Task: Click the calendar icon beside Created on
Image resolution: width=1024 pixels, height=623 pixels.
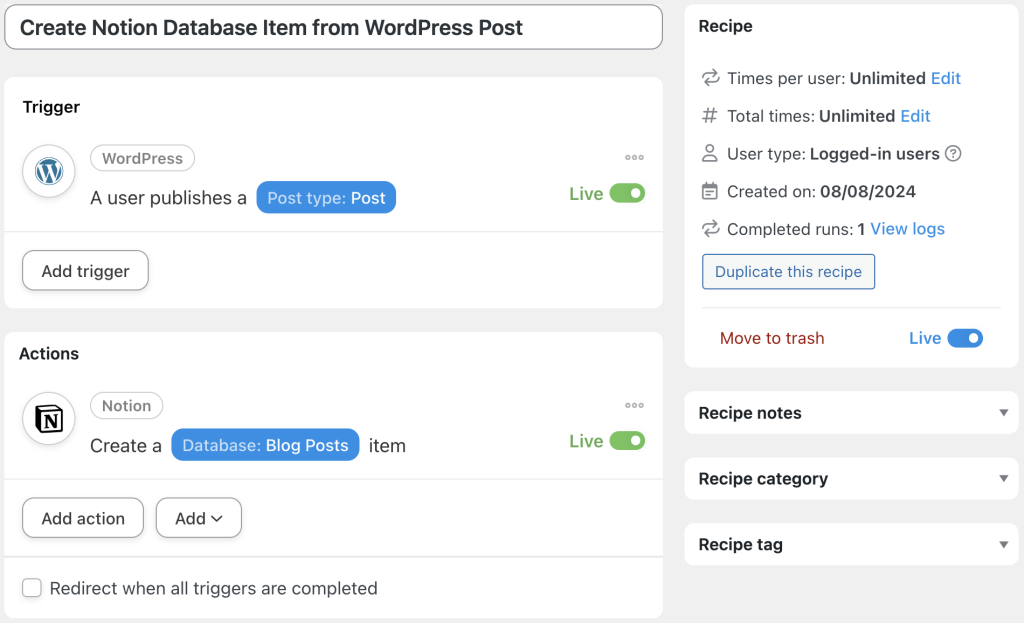Action: (711, 191)
